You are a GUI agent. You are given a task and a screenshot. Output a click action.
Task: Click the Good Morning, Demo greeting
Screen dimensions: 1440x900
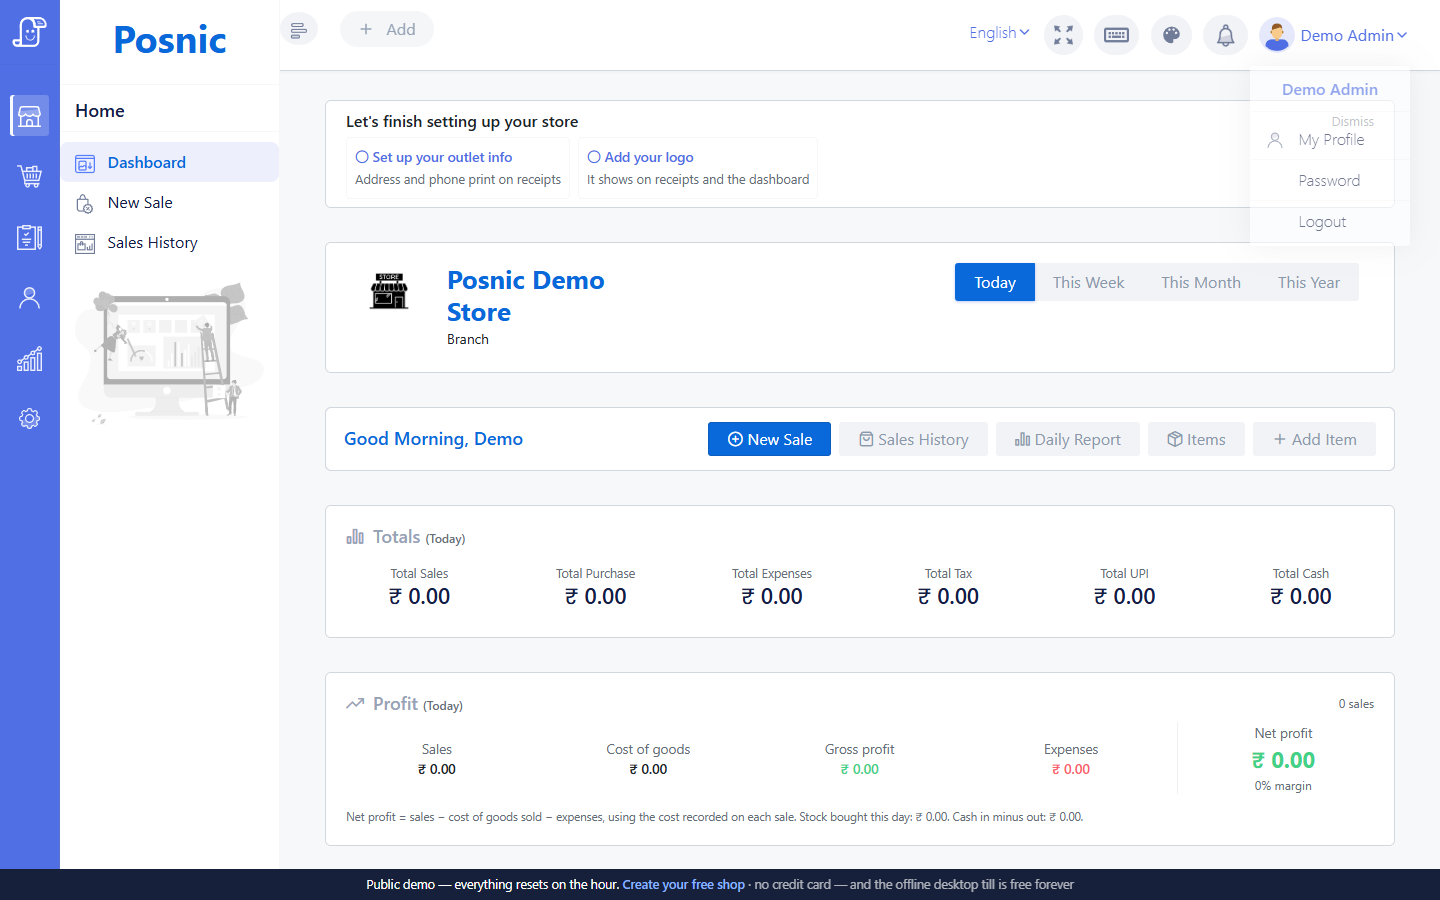click(433, 439)
